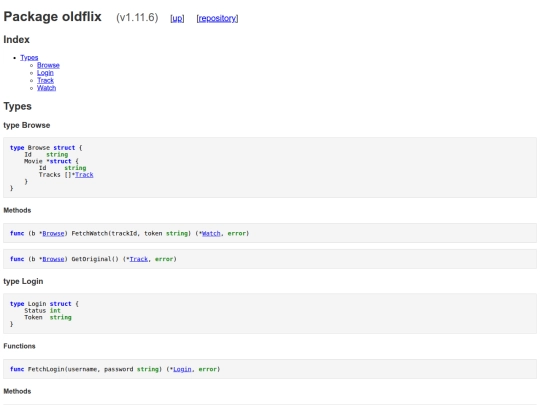The width and height of the screenshot is (540, 405).
Task: Follow the Track link in Tracks field
Action: 84,175
